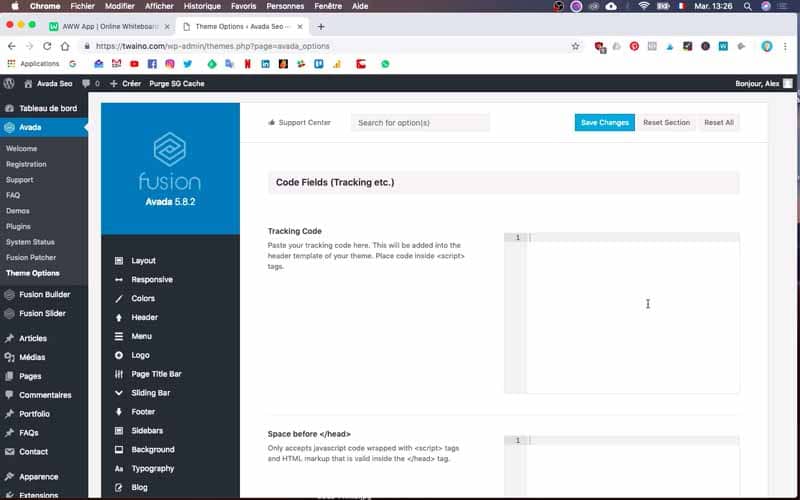Click the Header up-arrow icon

119,317
